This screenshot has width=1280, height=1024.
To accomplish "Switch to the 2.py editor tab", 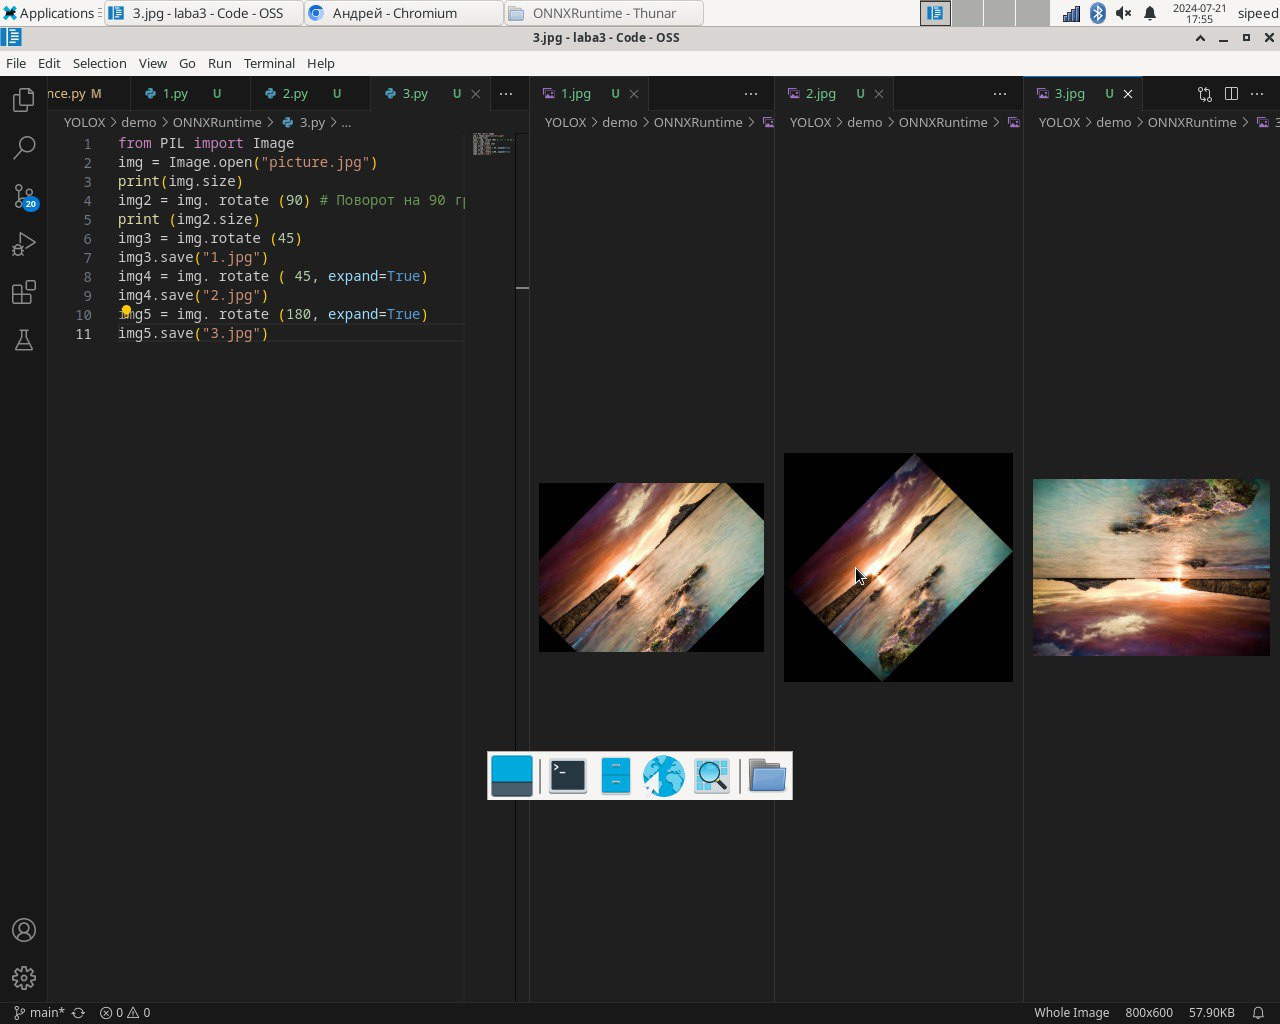I will (294, 94).
